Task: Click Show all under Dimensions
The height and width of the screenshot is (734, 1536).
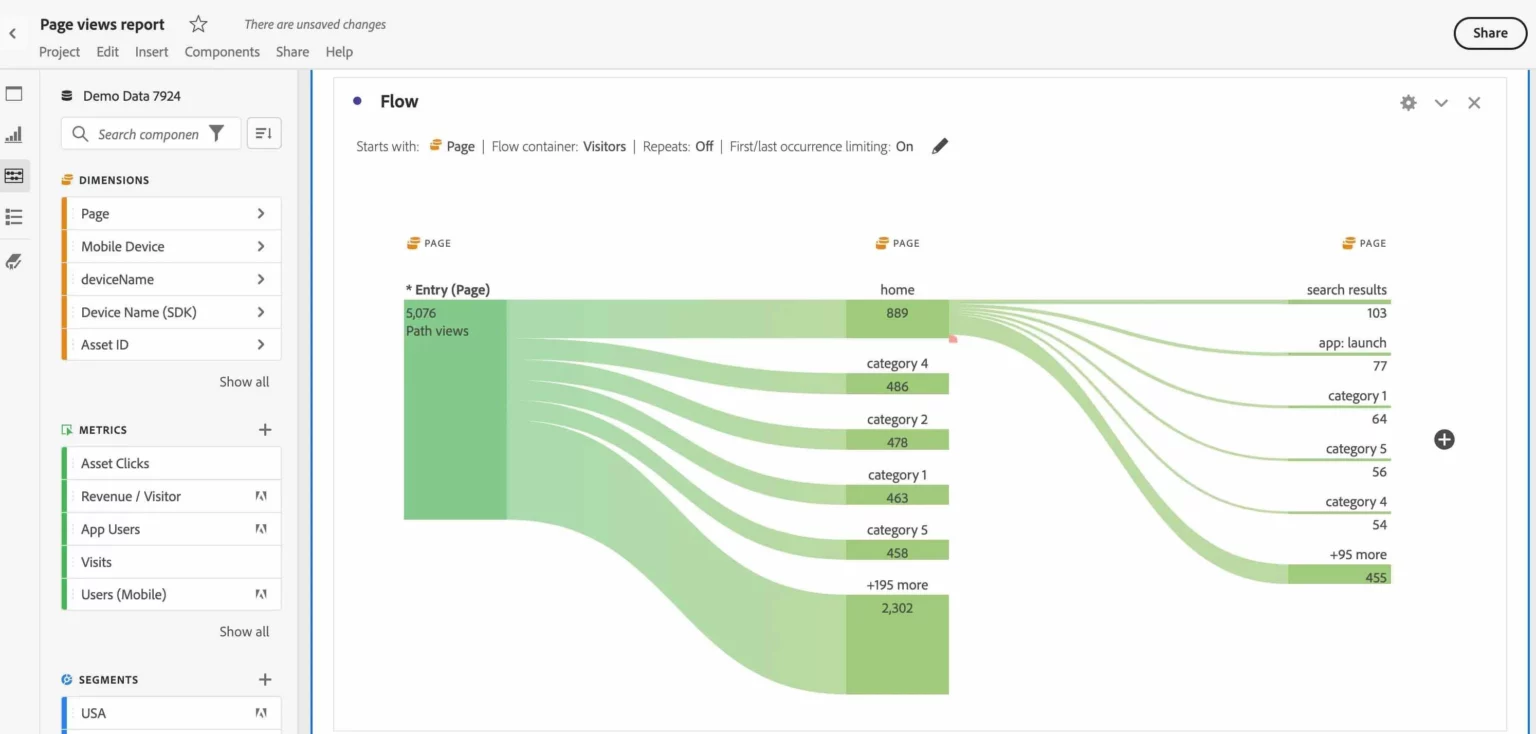Action: click(244, 382)
